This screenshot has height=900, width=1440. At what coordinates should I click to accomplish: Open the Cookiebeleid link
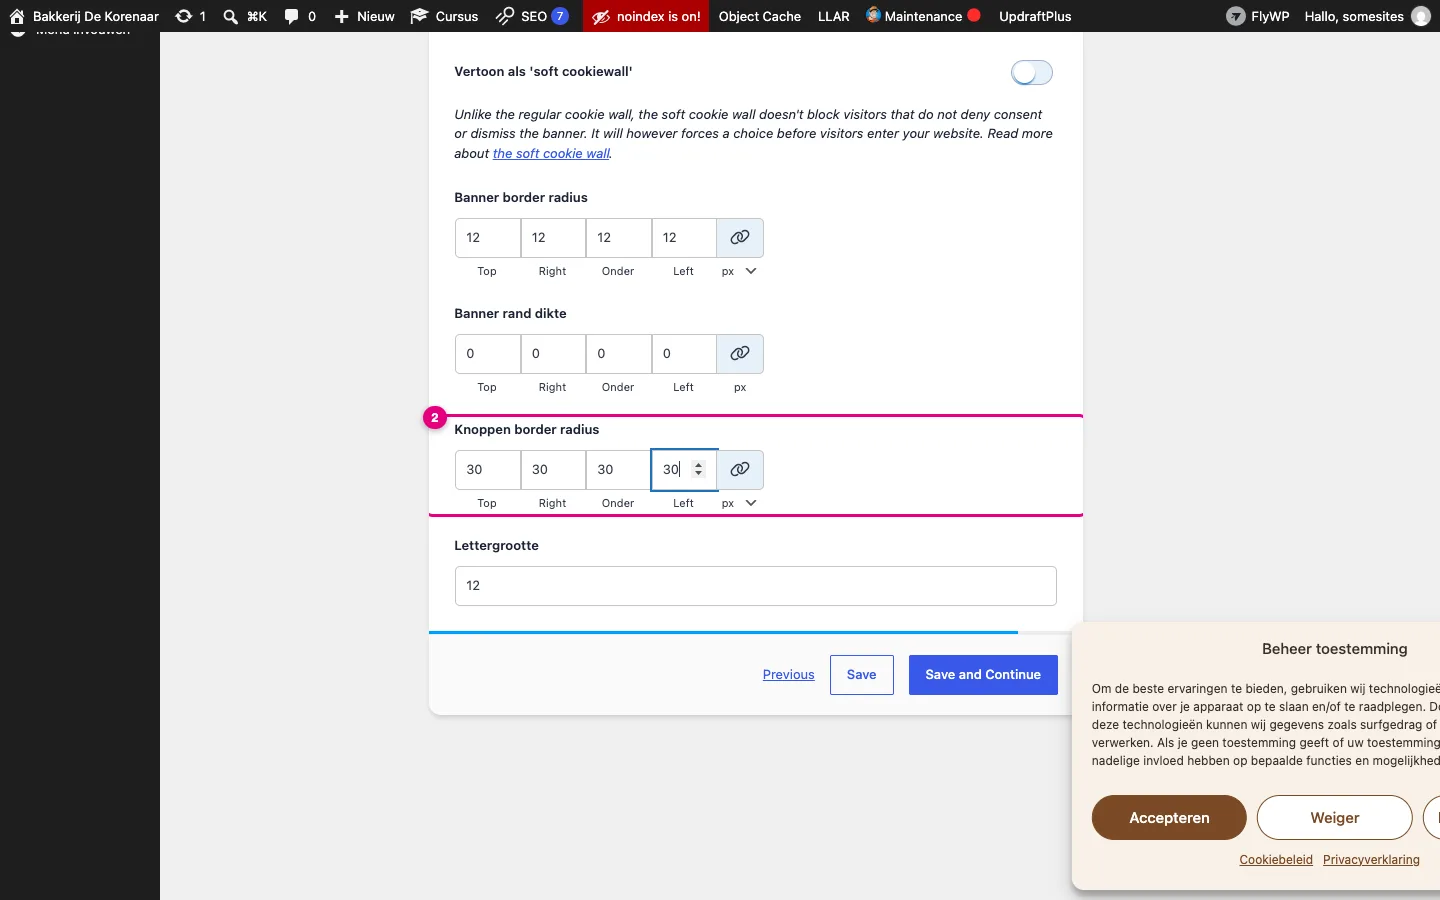(x=1276, y=860)
